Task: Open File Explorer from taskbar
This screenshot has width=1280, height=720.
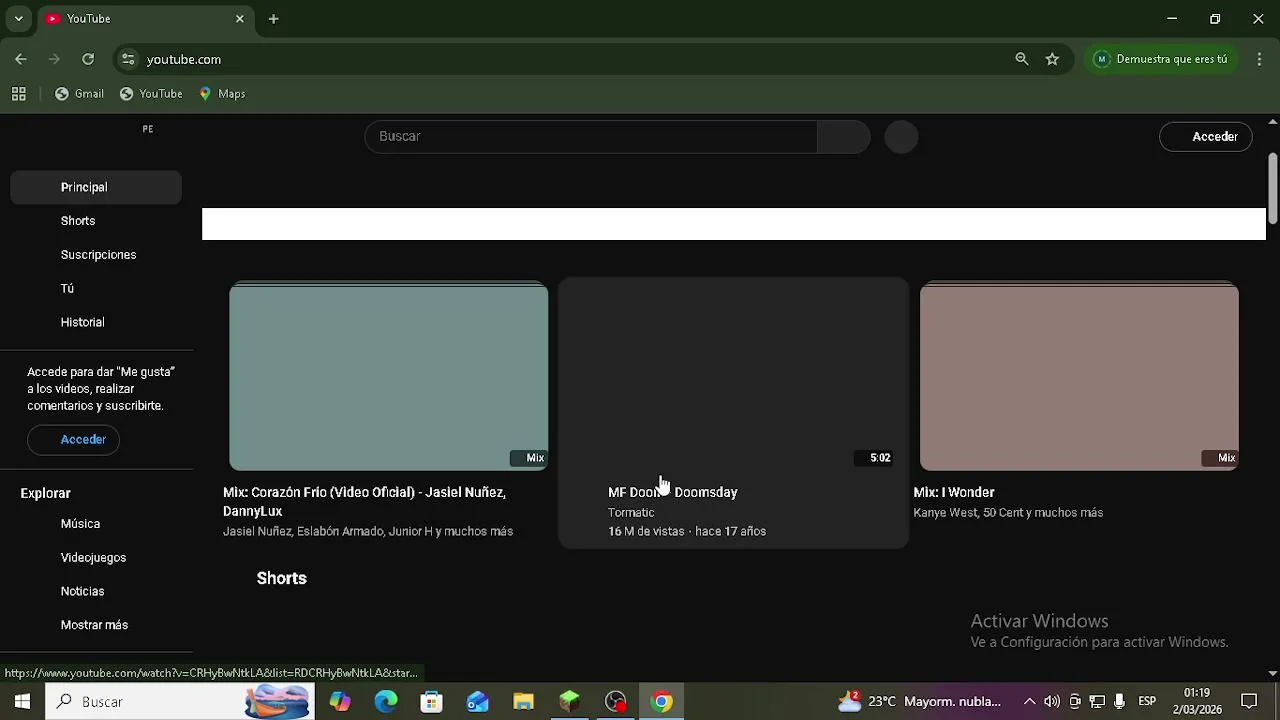Action: tap(524, 702)
